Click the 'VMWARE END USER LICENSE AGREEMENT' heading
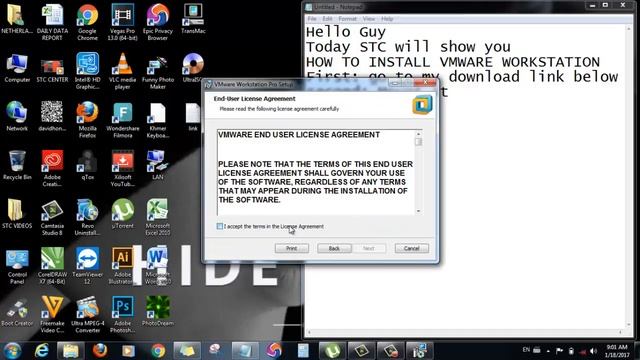This screenshot has height=360, width=640. 299,135
